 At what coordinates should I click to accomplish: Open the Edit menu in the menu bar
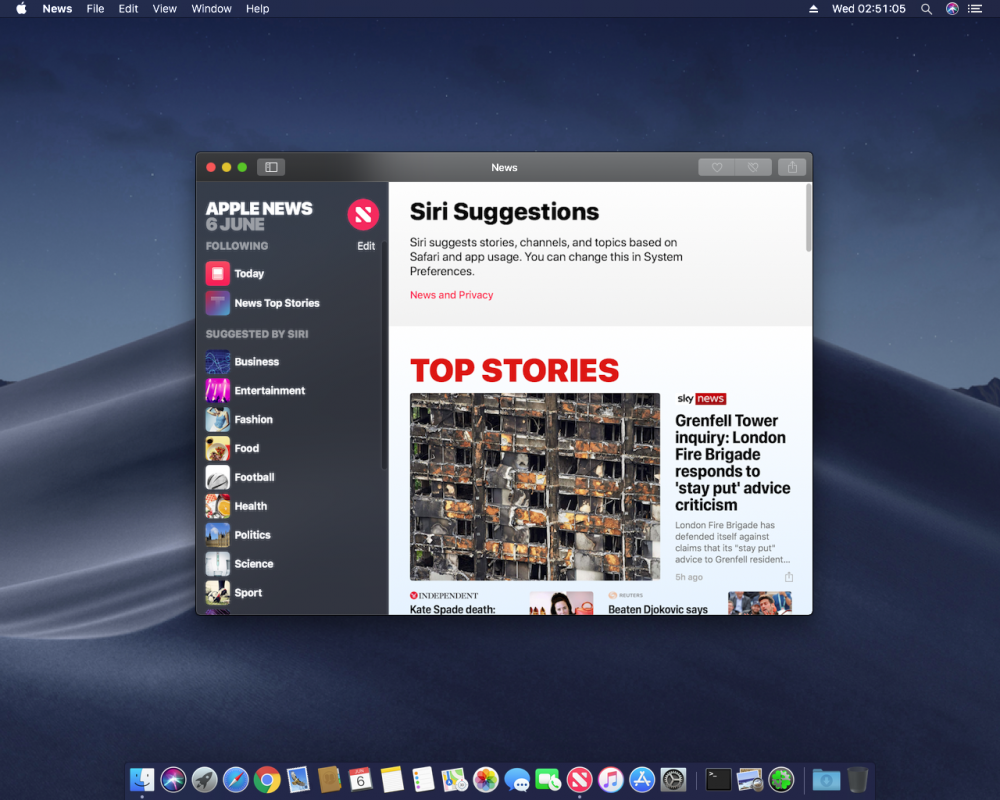click(128, 9)
